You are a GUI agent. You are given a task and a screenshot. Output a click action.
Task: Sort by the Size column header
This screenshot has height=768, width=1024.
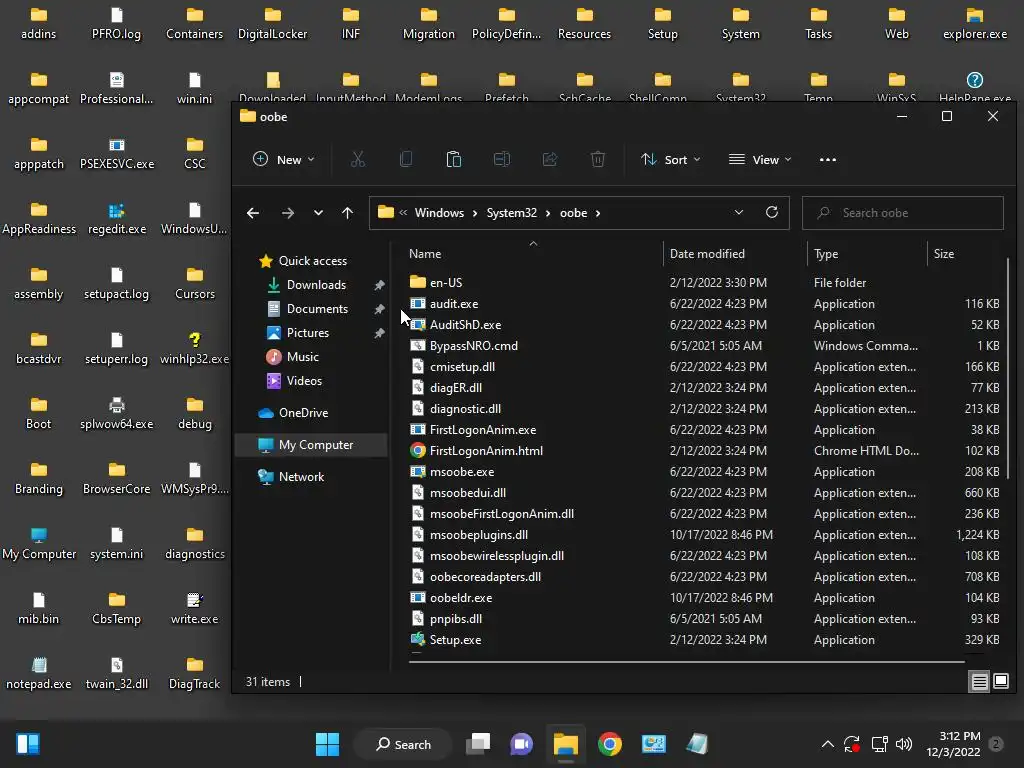[x=965, y=253]
